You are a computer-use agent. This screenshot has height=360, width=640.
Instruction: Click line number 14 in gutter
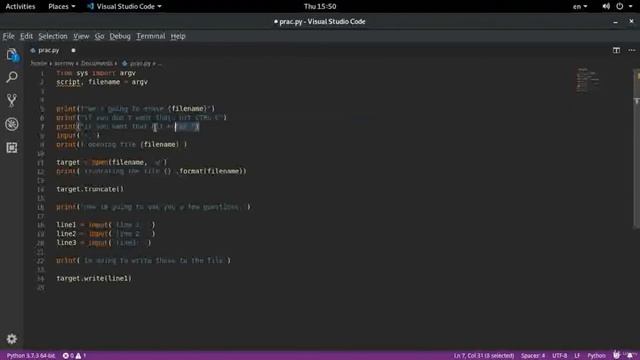pyautogui.click(x=41, y=189)
